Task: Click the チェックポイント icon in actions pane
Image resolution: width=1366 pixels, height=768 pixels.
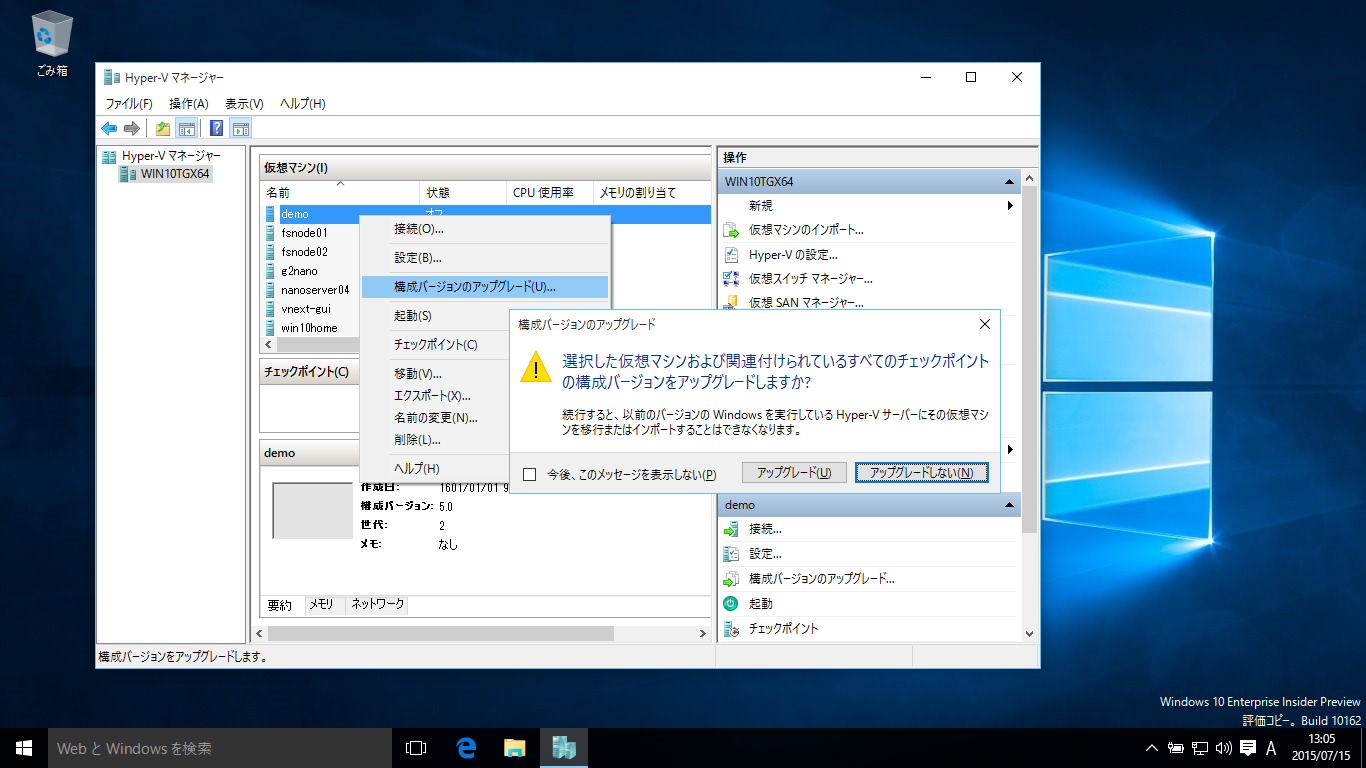Action: pos(731,629)
